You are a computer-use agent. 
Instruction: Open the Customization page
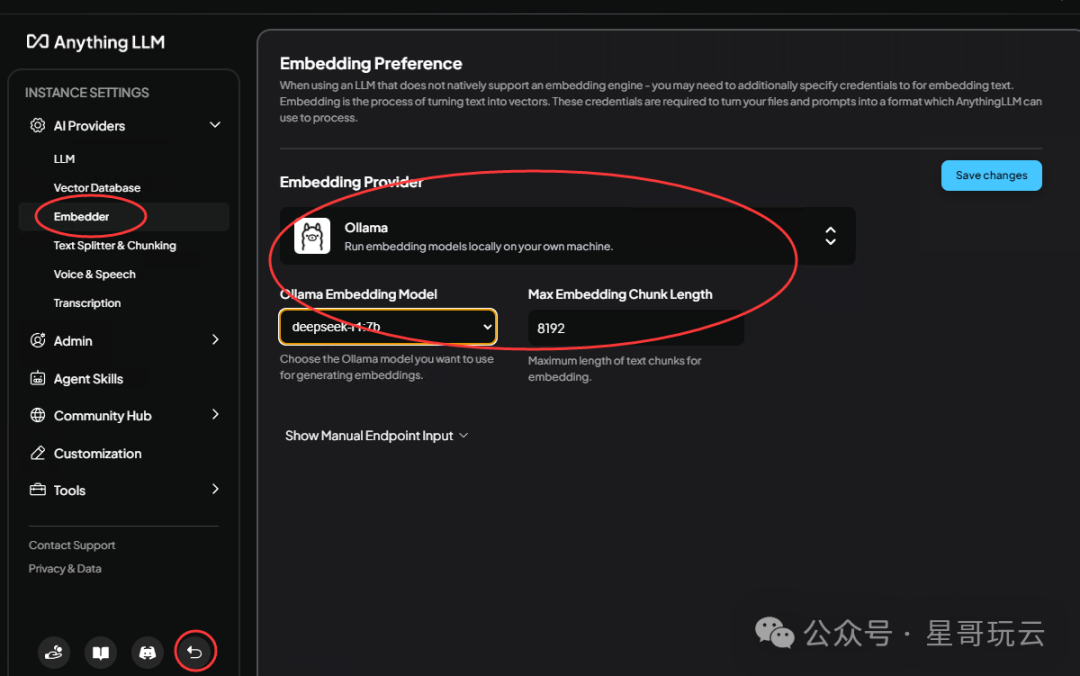[97, 453]
